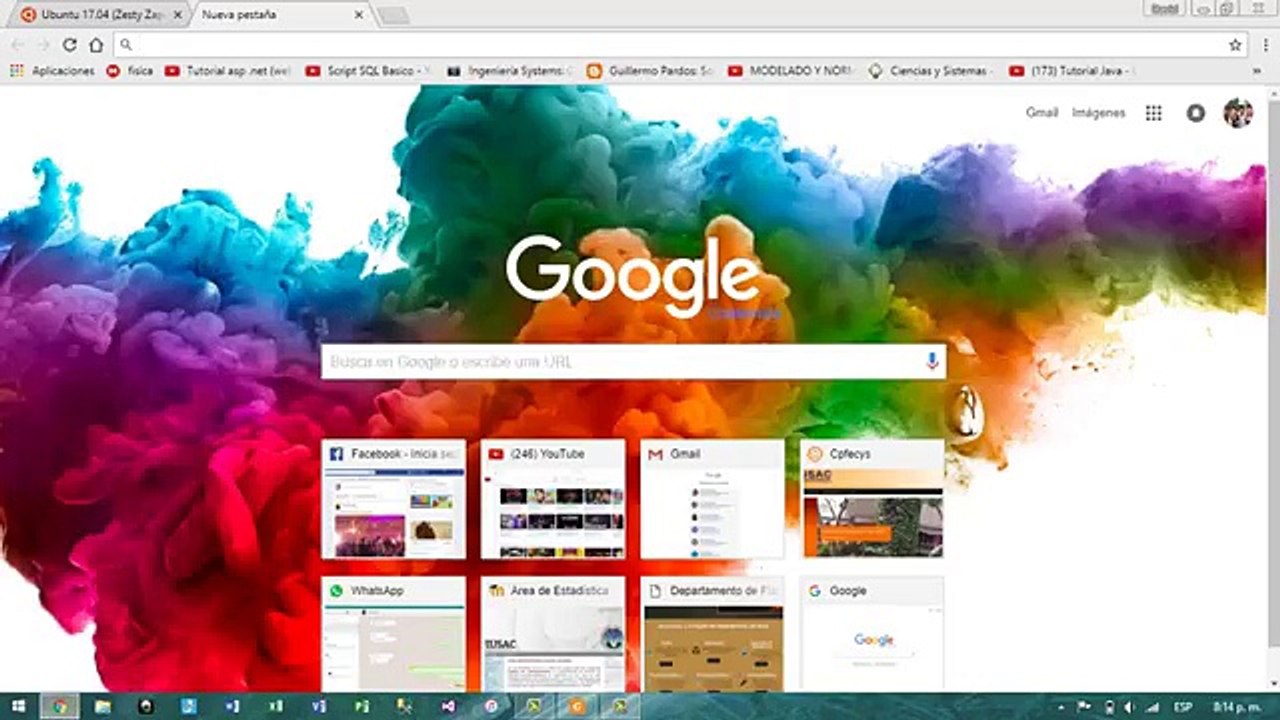This screenshot has width=1280, height=720.
Task: Close the Ubuntu 17.04 tab
Action: point(178,15)
